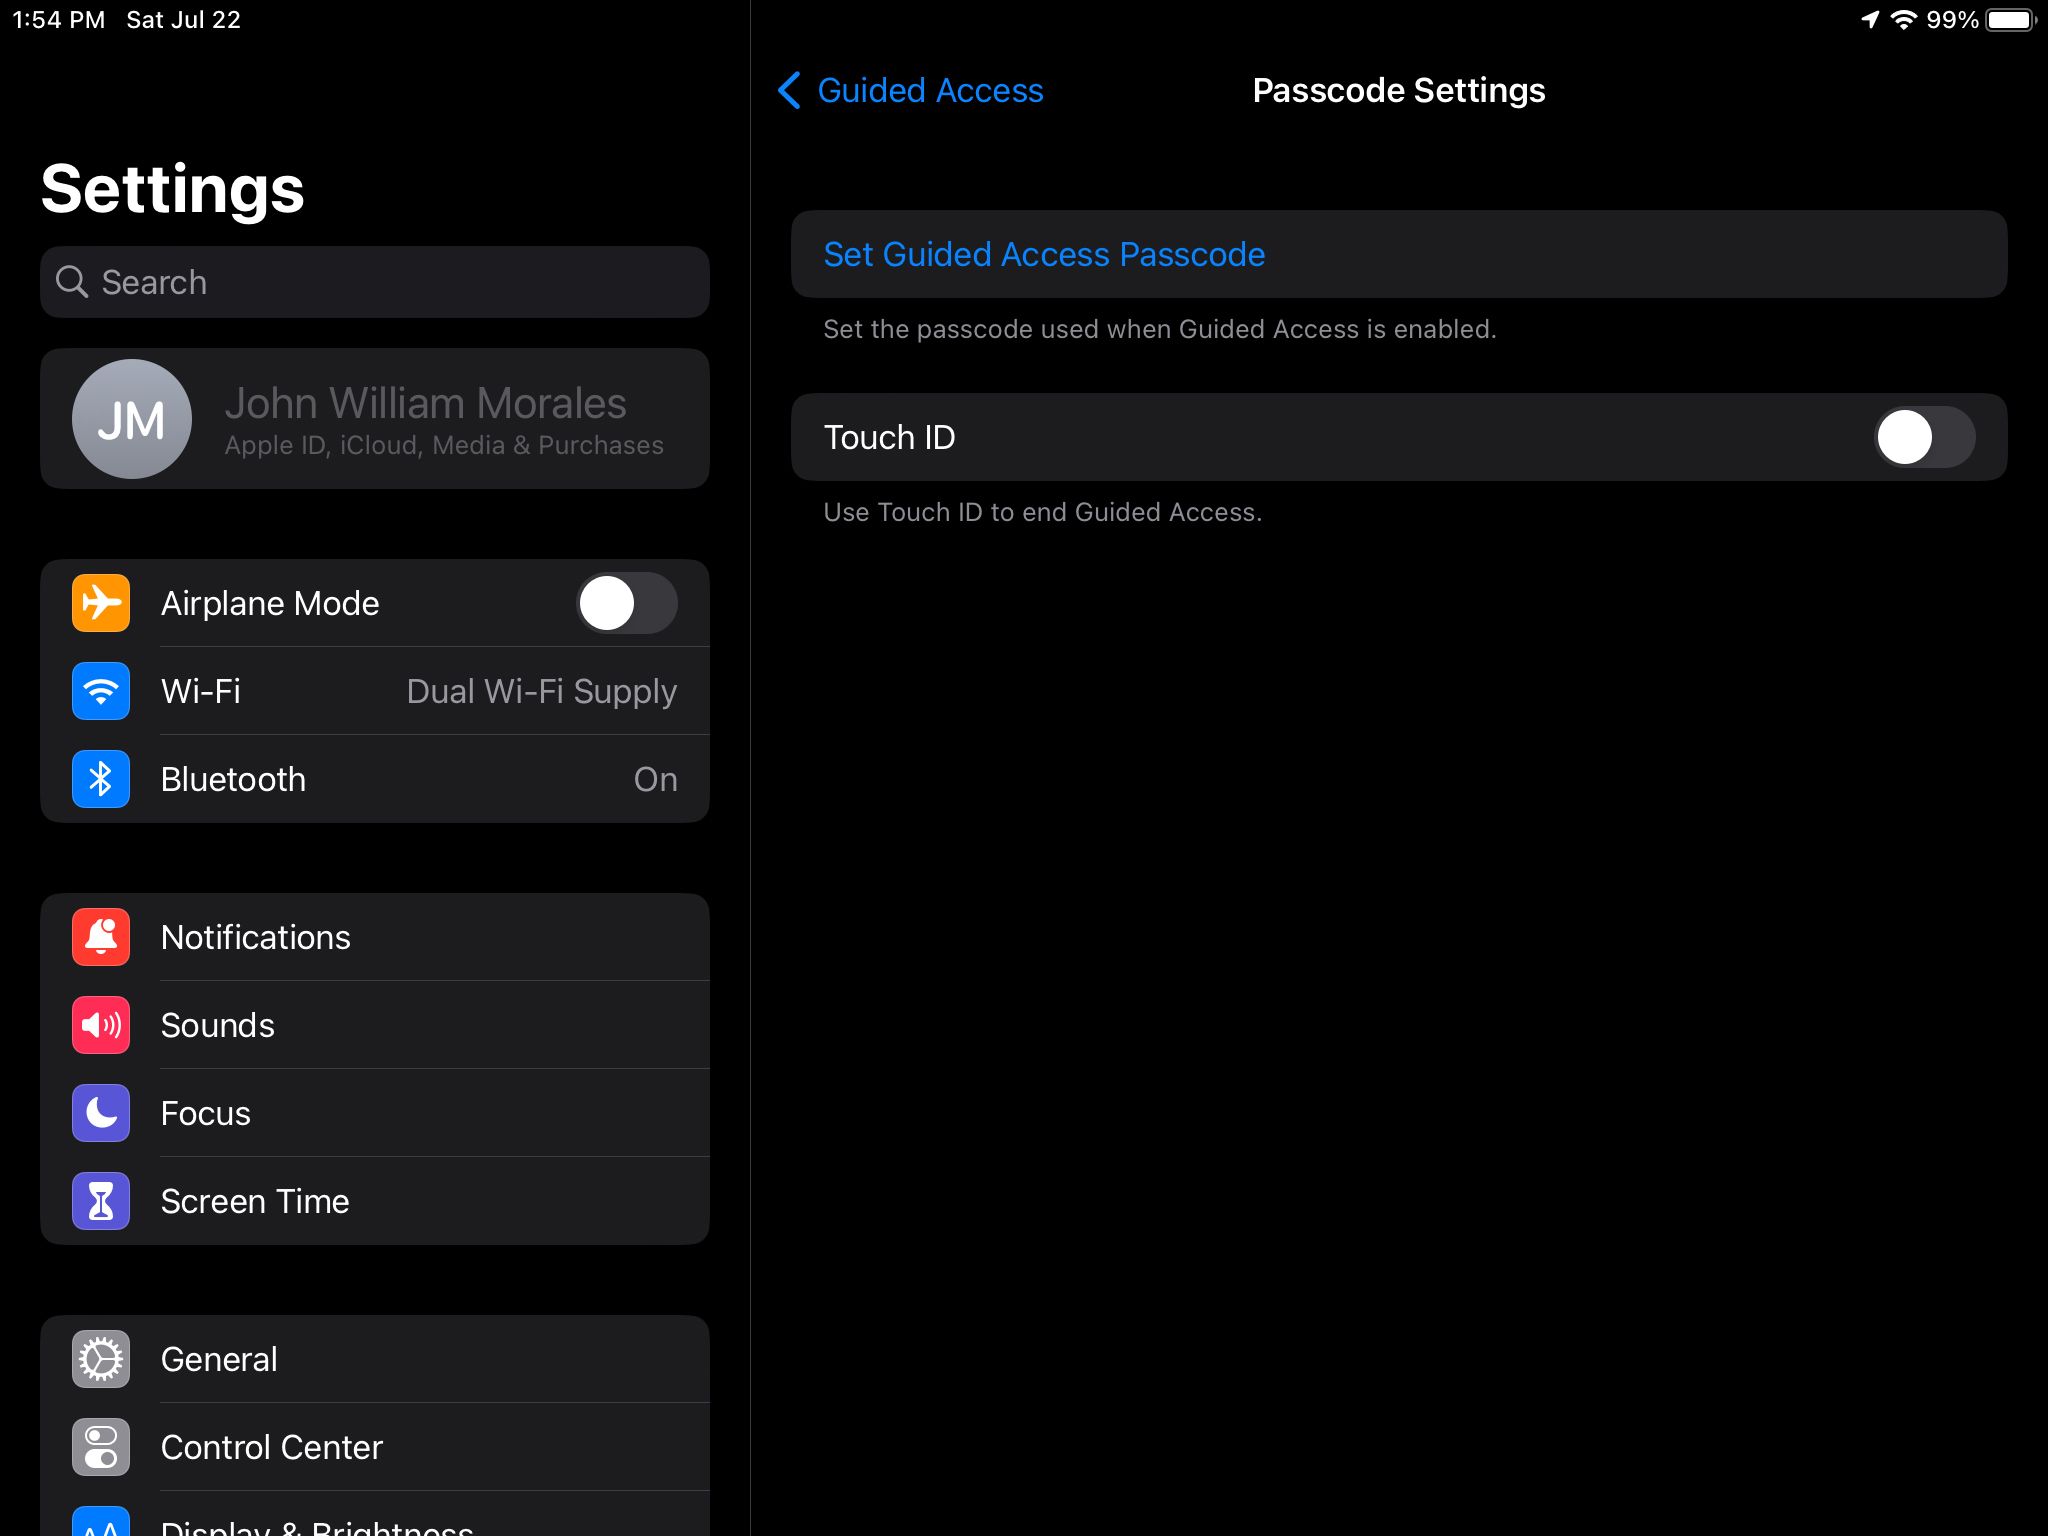The image size is (2048, 1536).
Task: Tap the Bluetooth icon
Action: [101, 779]
